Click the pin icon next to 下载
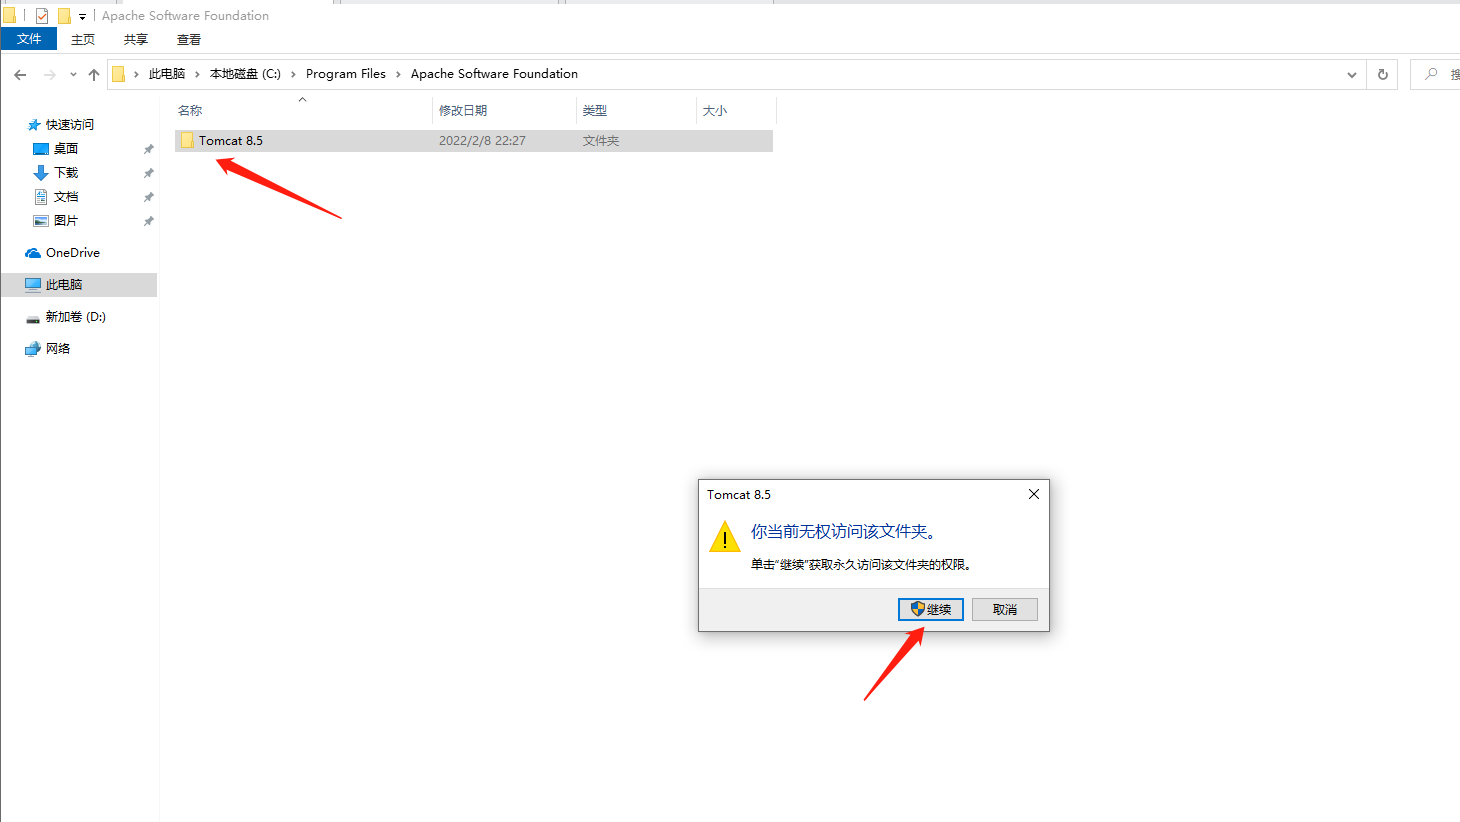This screenshot has width=1460, height=822. (149, 173)
